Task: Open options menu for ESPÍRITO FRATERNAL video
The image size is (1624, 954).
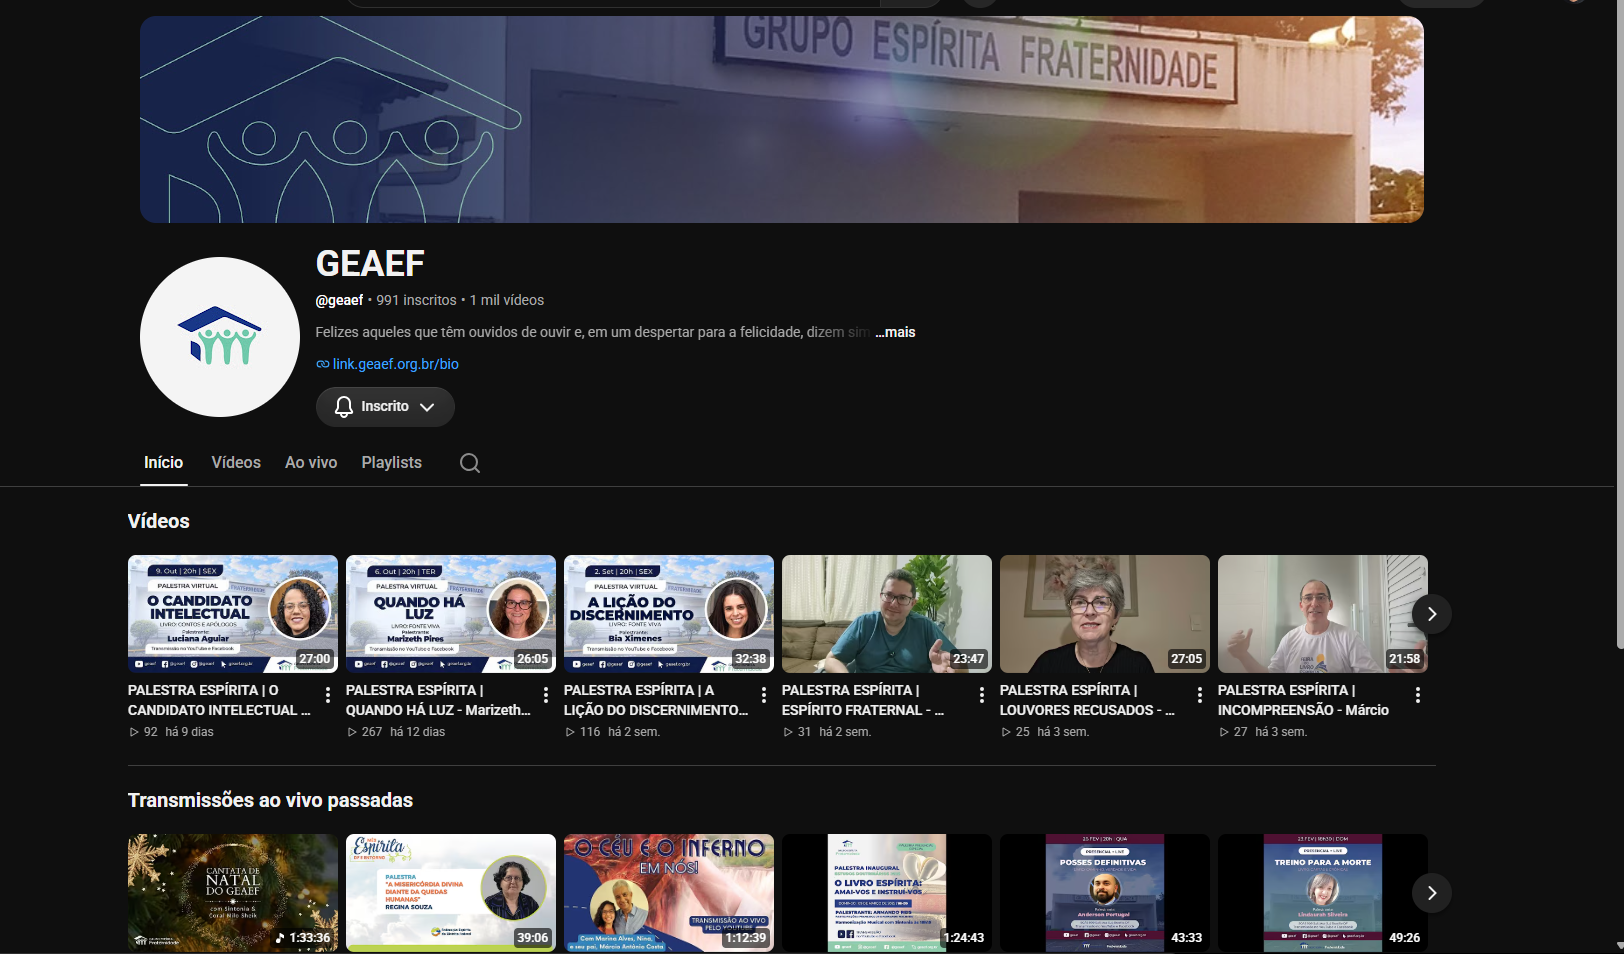Action: pyautogui.click(x=982, y=695)
